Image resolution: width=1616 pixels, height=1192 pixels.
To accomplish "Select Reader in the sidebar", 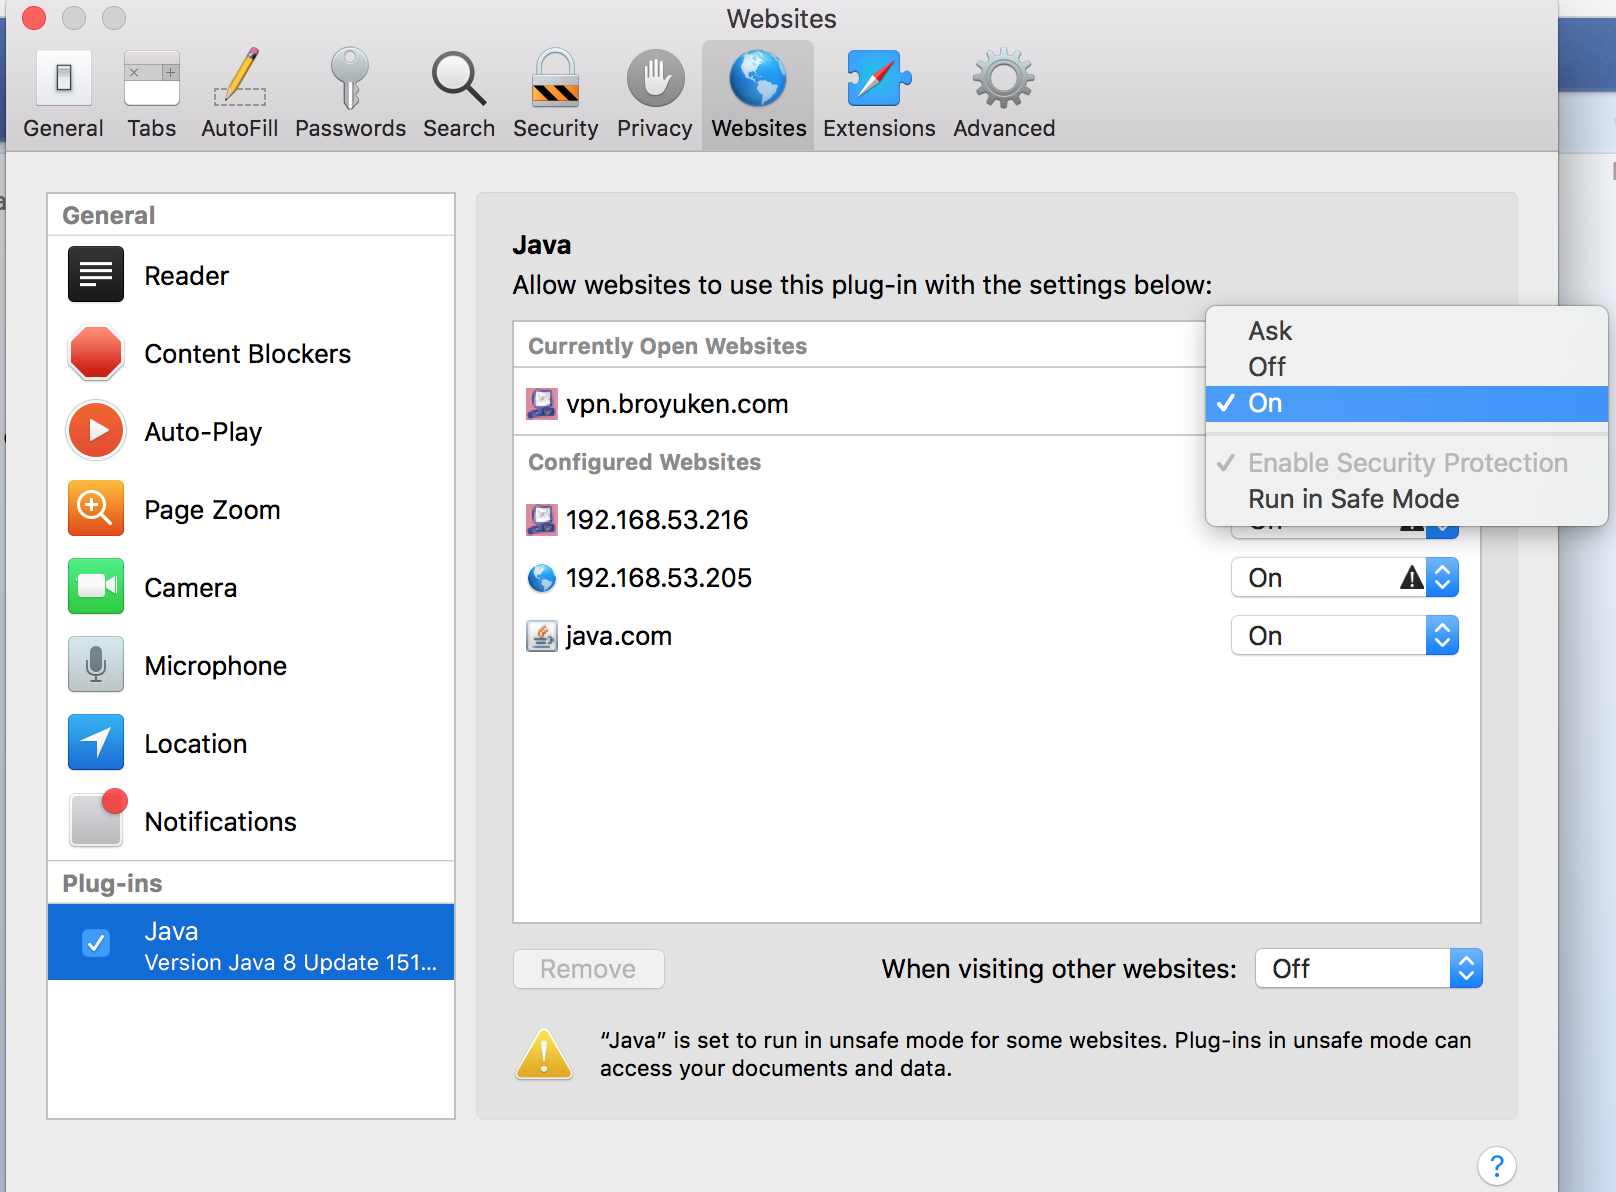I will click(251, 275).
